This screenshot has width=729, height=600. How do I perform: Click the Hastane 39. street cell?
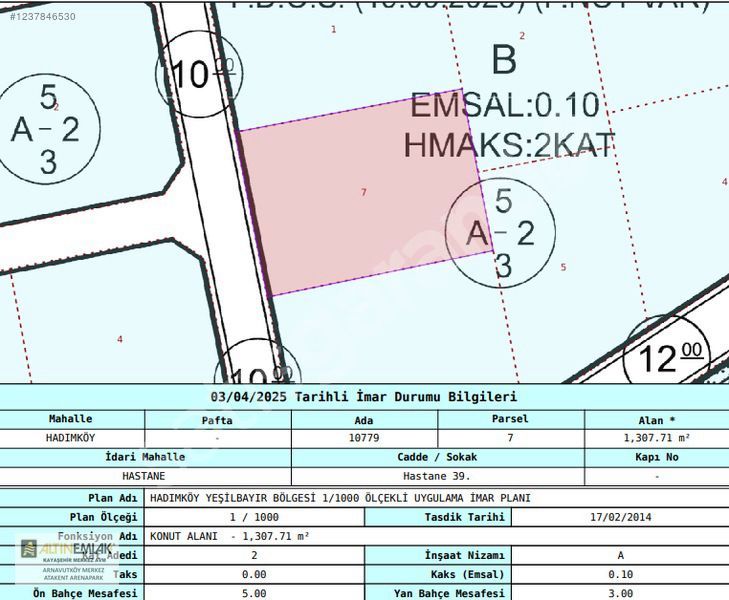pyautogui.click(x=437, y=477)
